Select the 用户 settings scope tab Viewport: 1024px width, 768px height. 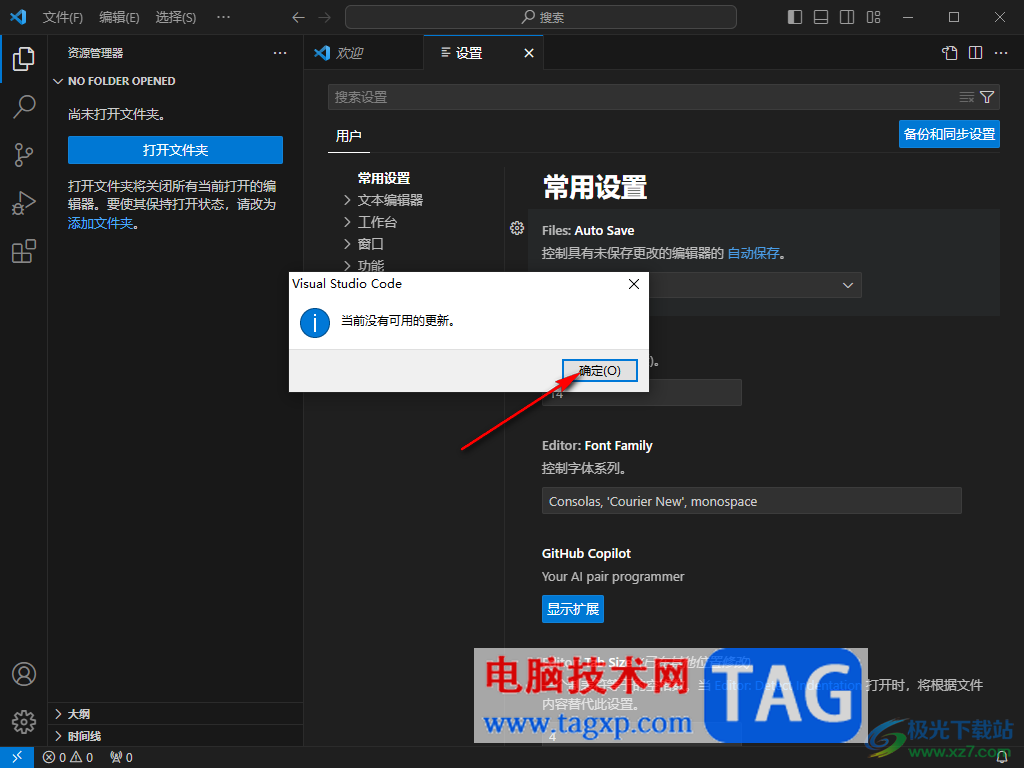[348, 136]
